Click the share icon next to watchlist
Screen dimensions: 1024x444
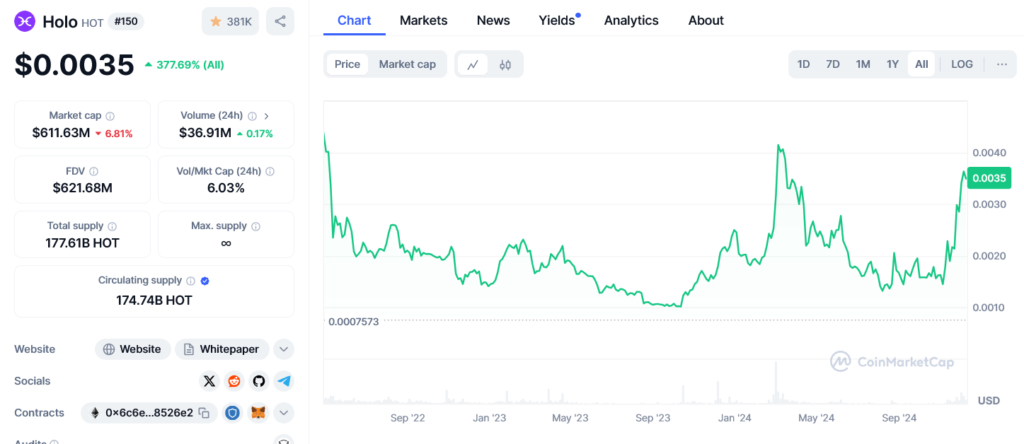280,21
